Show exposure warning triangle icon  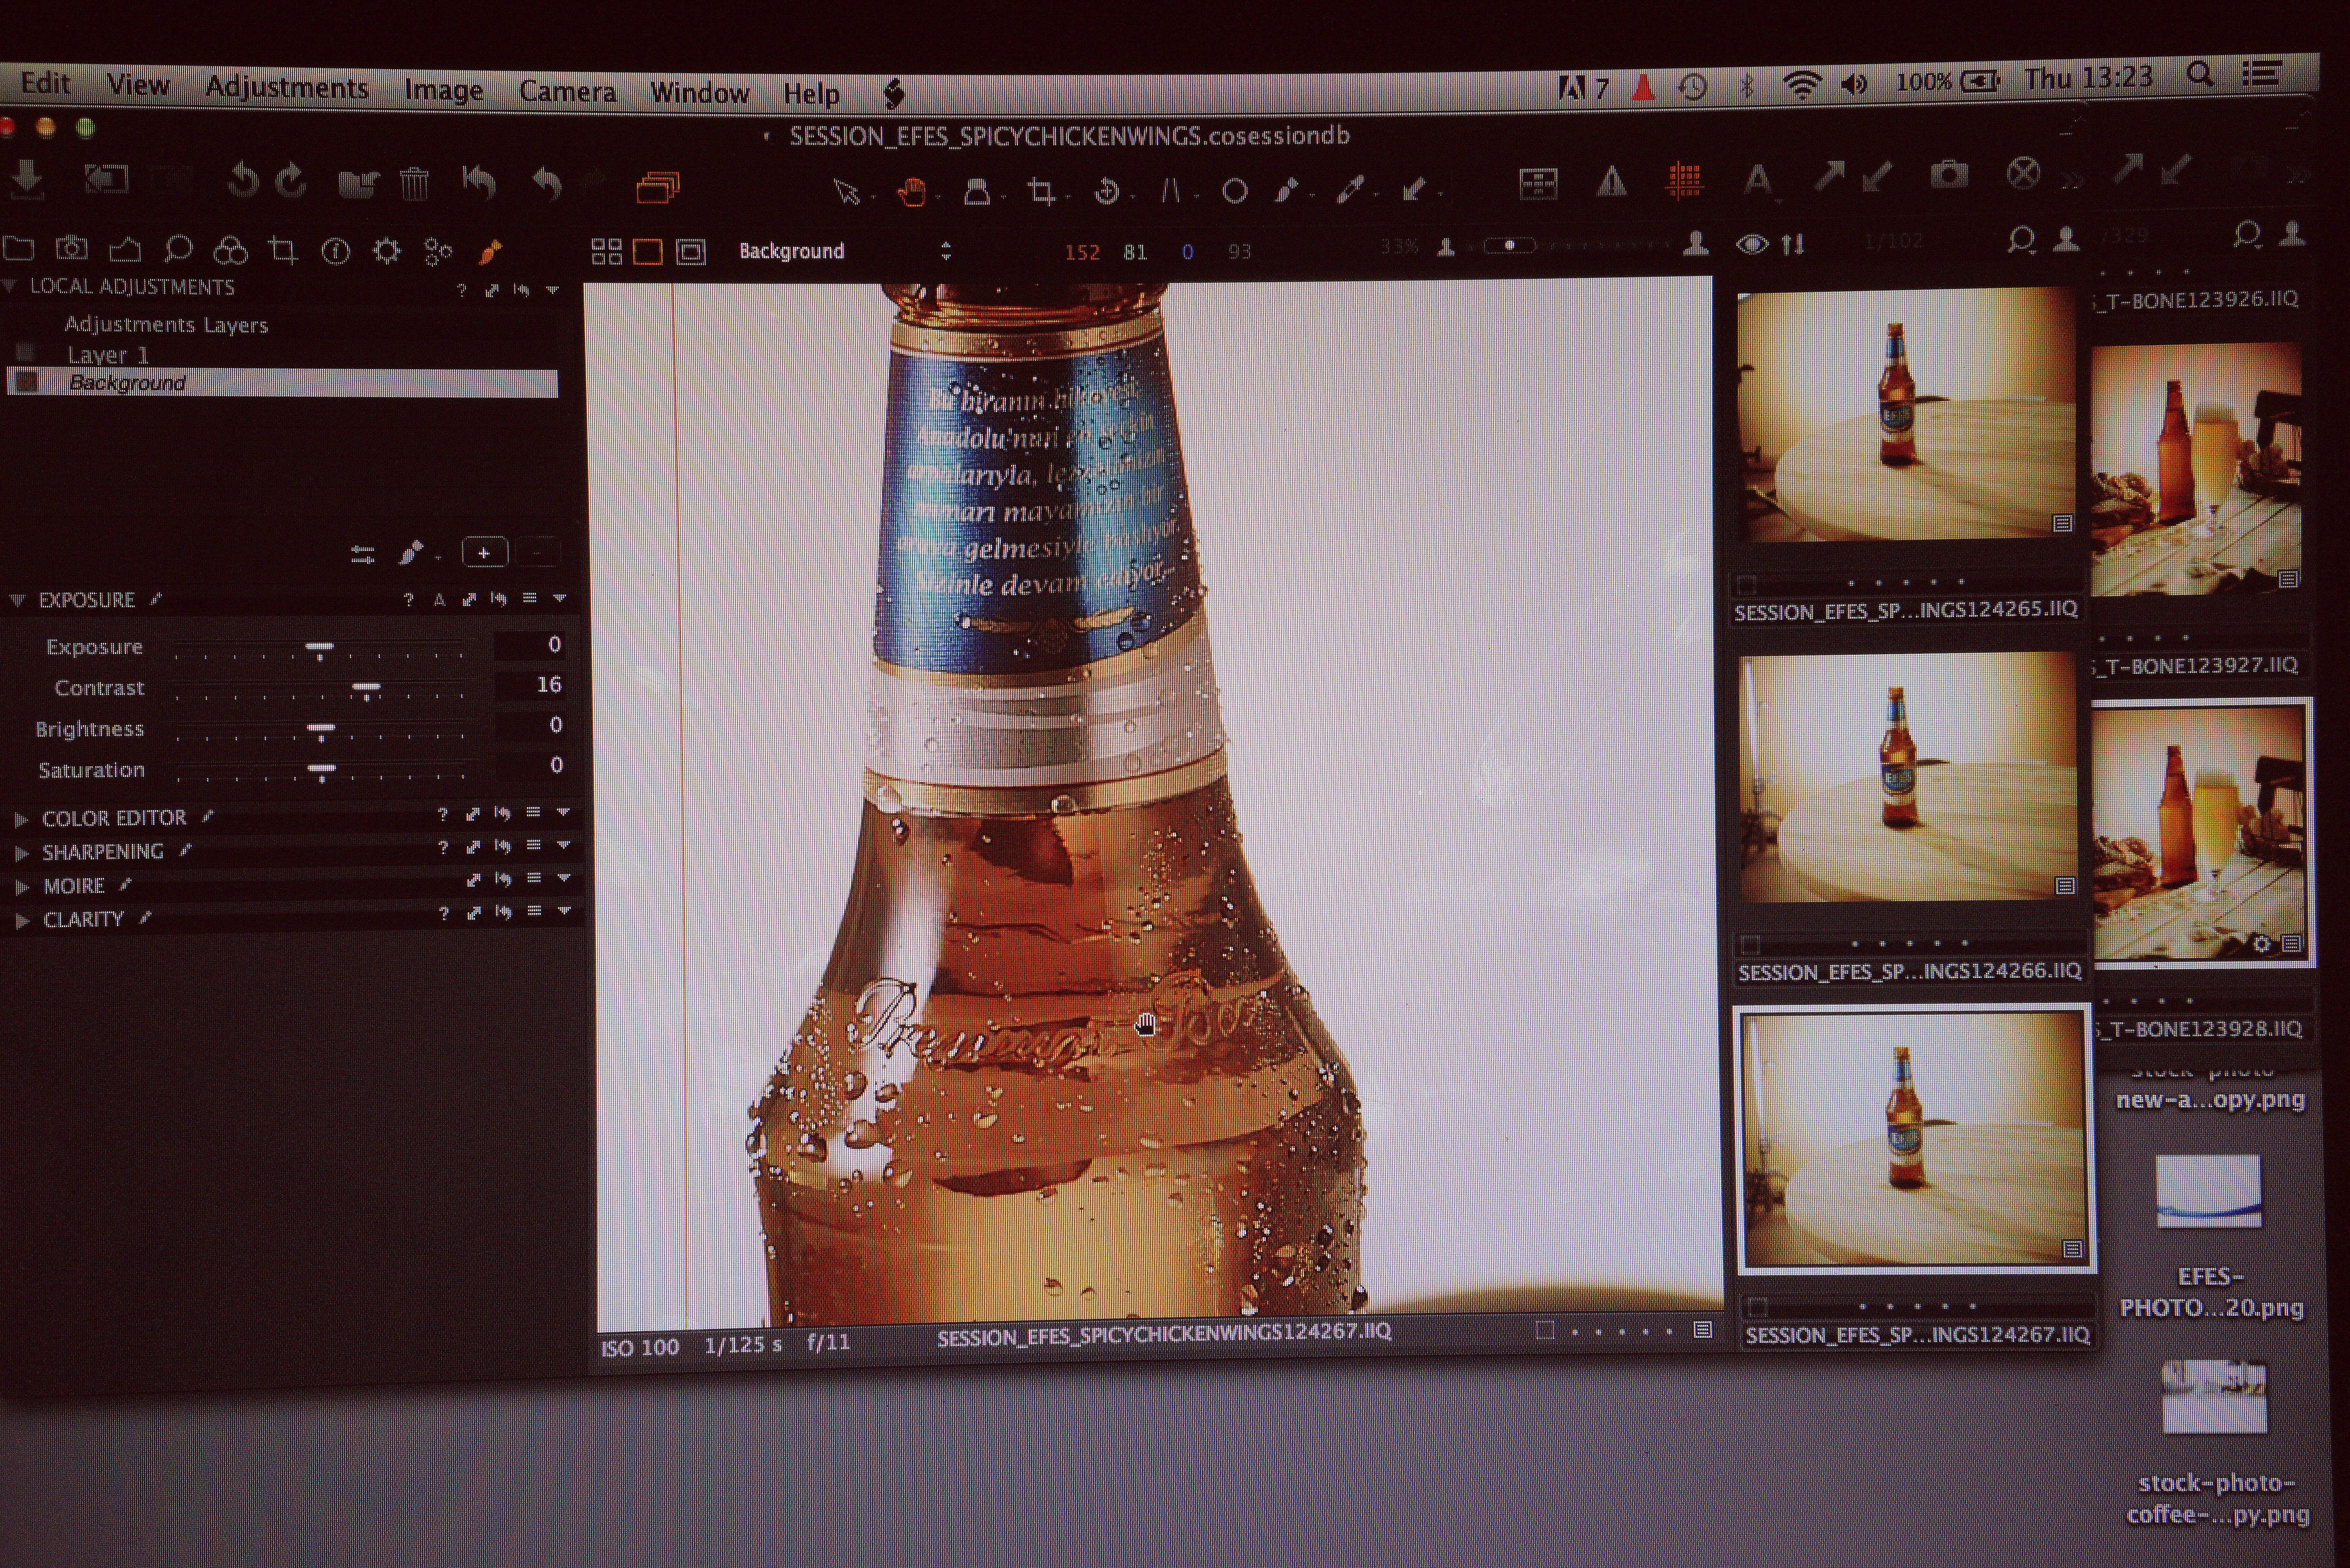[x=1611, y=181]
